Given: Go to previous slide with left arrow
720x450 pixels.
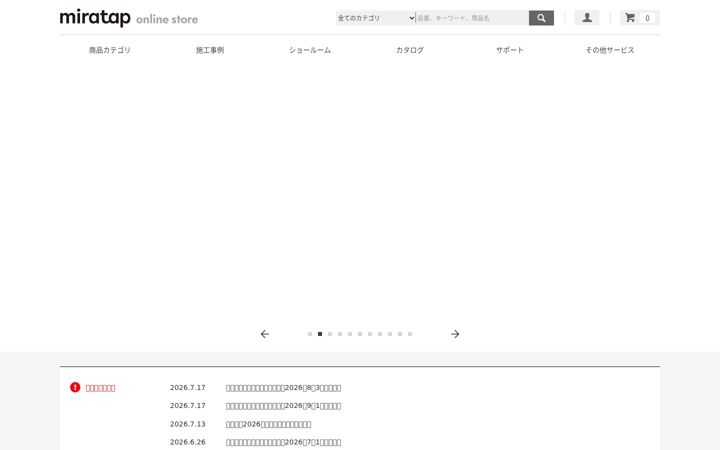Looking at the screenshot, I should (x=265, y=334).
